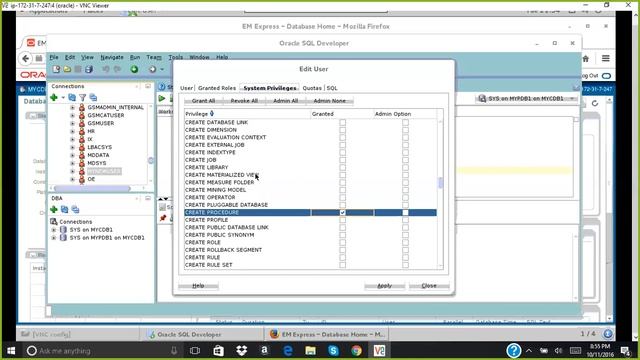640x360 pixels.
Task: Open Microsoft Edge from the Windows taskbar
Action: coord(288,351)
